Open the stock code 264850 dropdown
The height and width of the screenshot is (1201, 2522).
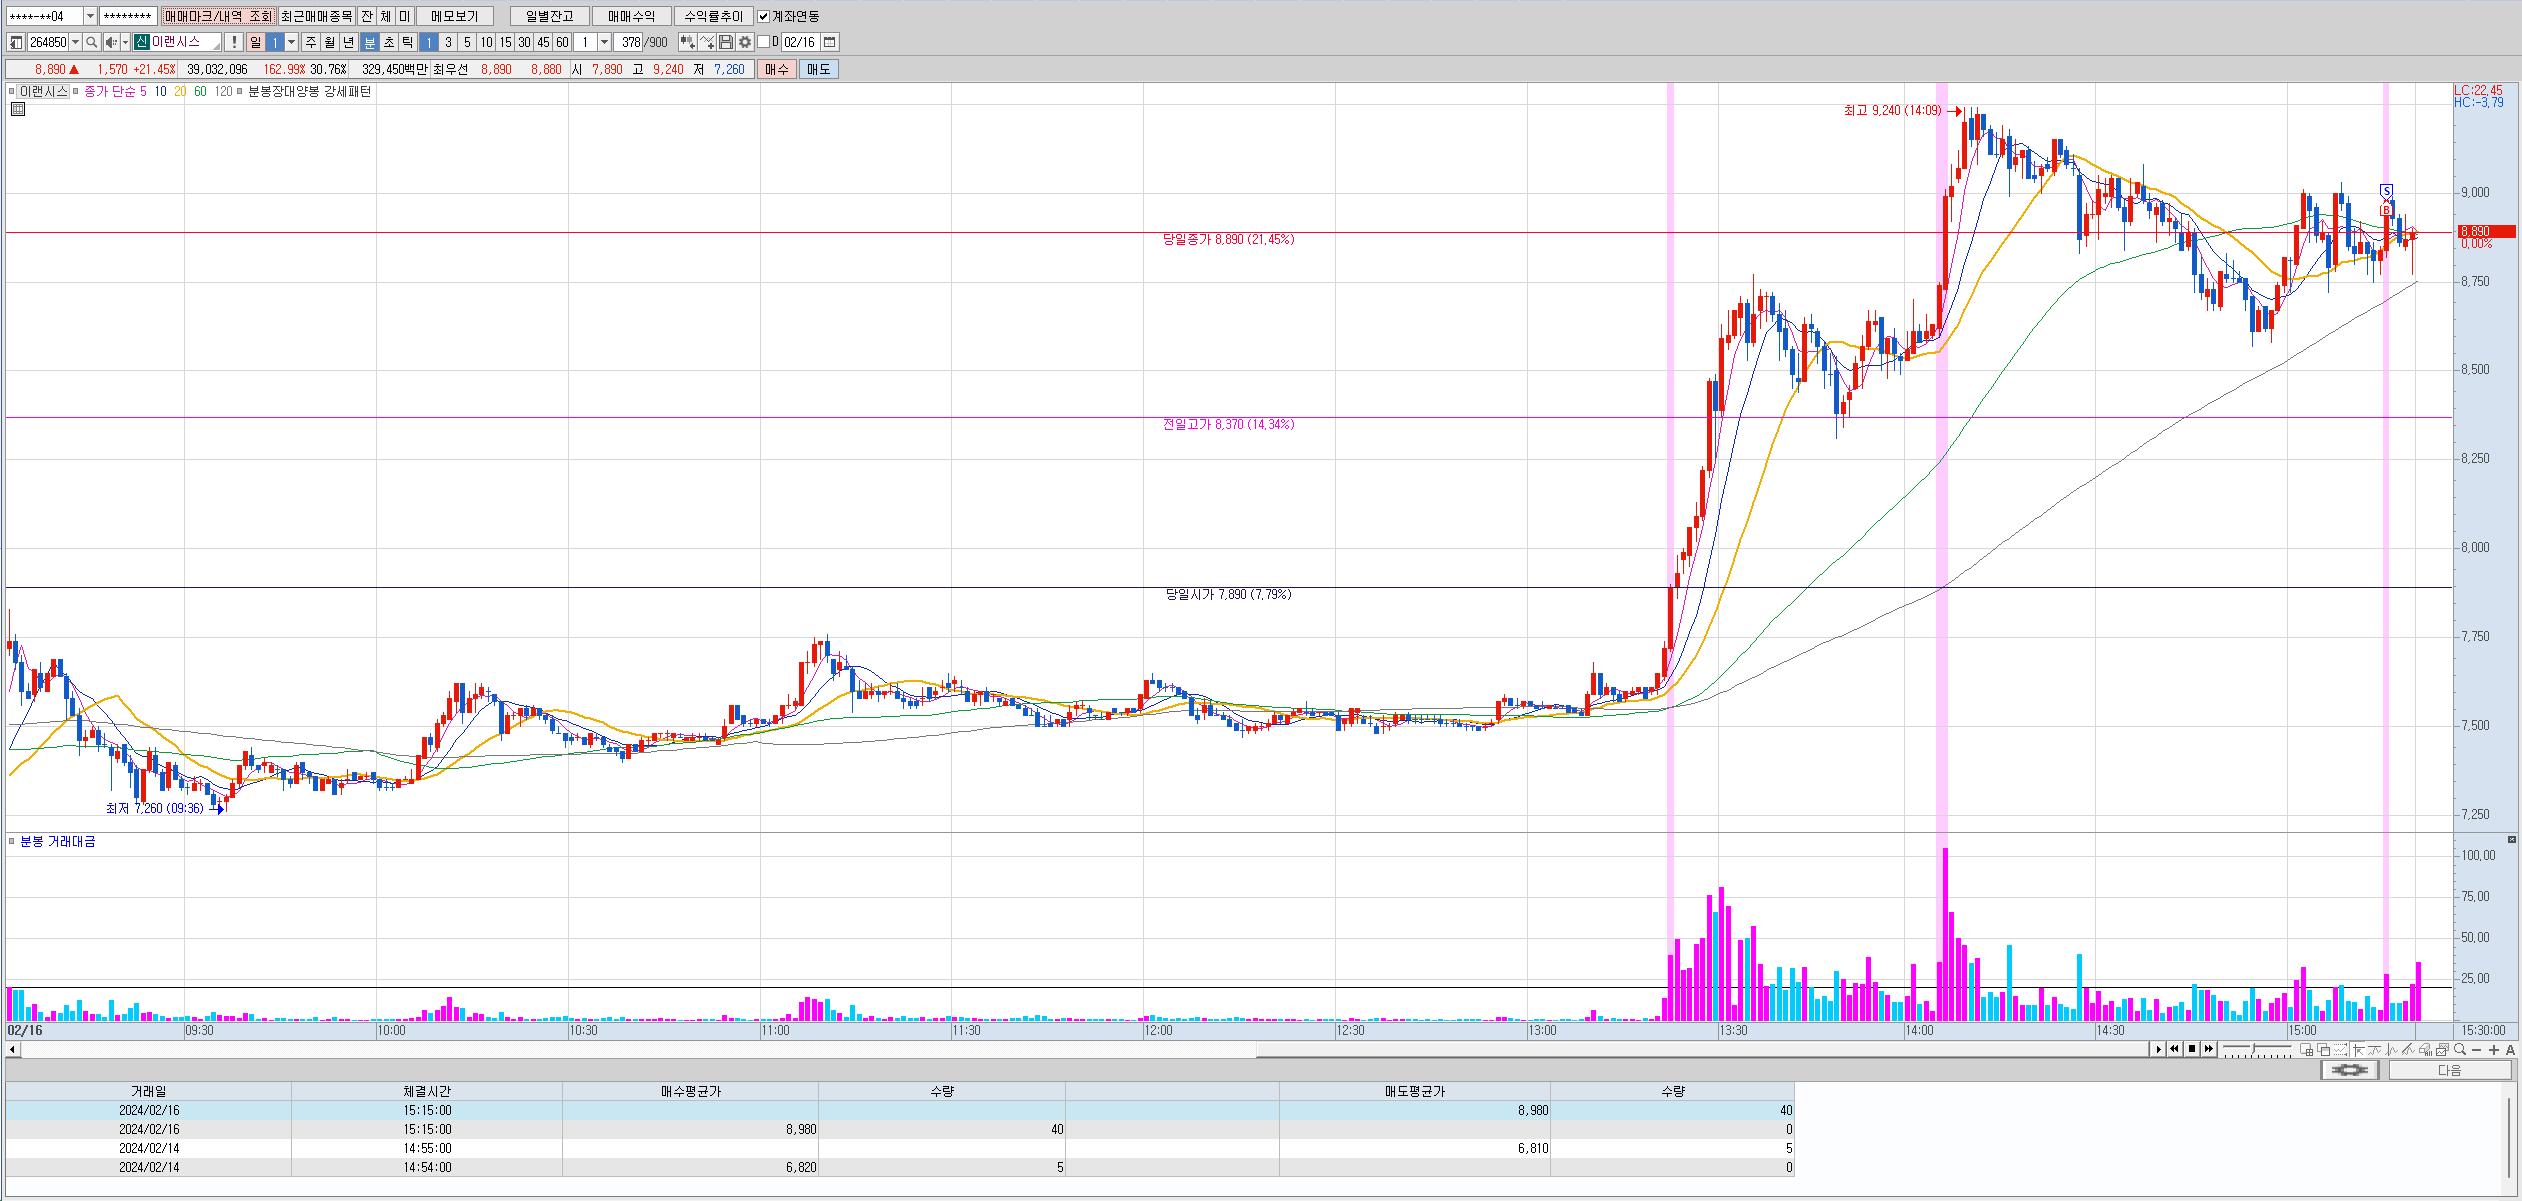[76, 42]
